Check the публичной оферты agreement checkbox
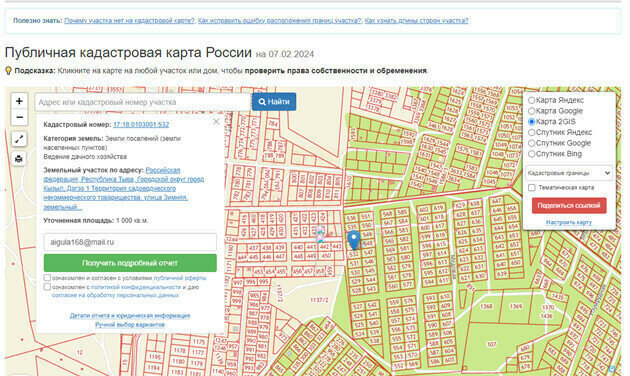 (47, 278)
